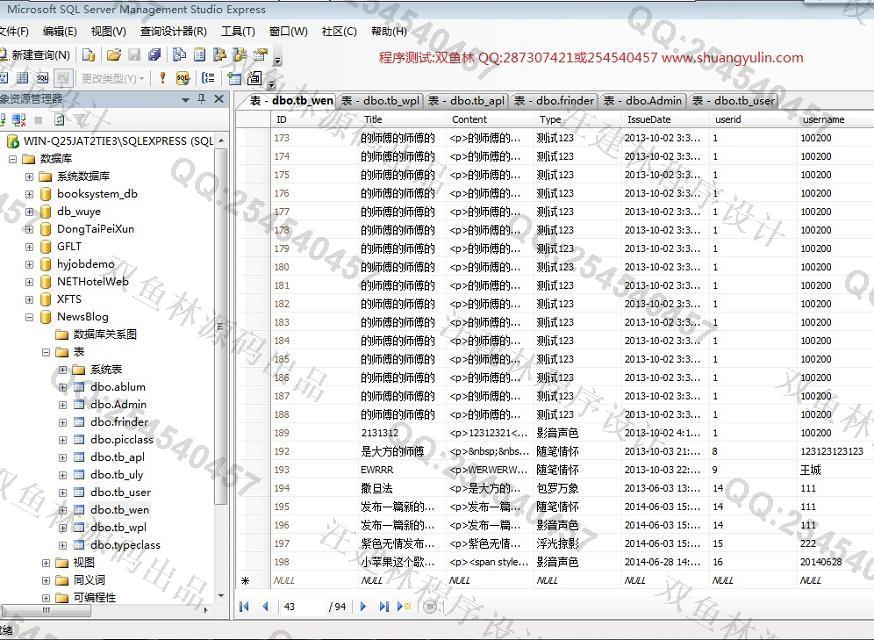
Task: Open Object Explorer via toolbar icon
Action: pos(220,55)
